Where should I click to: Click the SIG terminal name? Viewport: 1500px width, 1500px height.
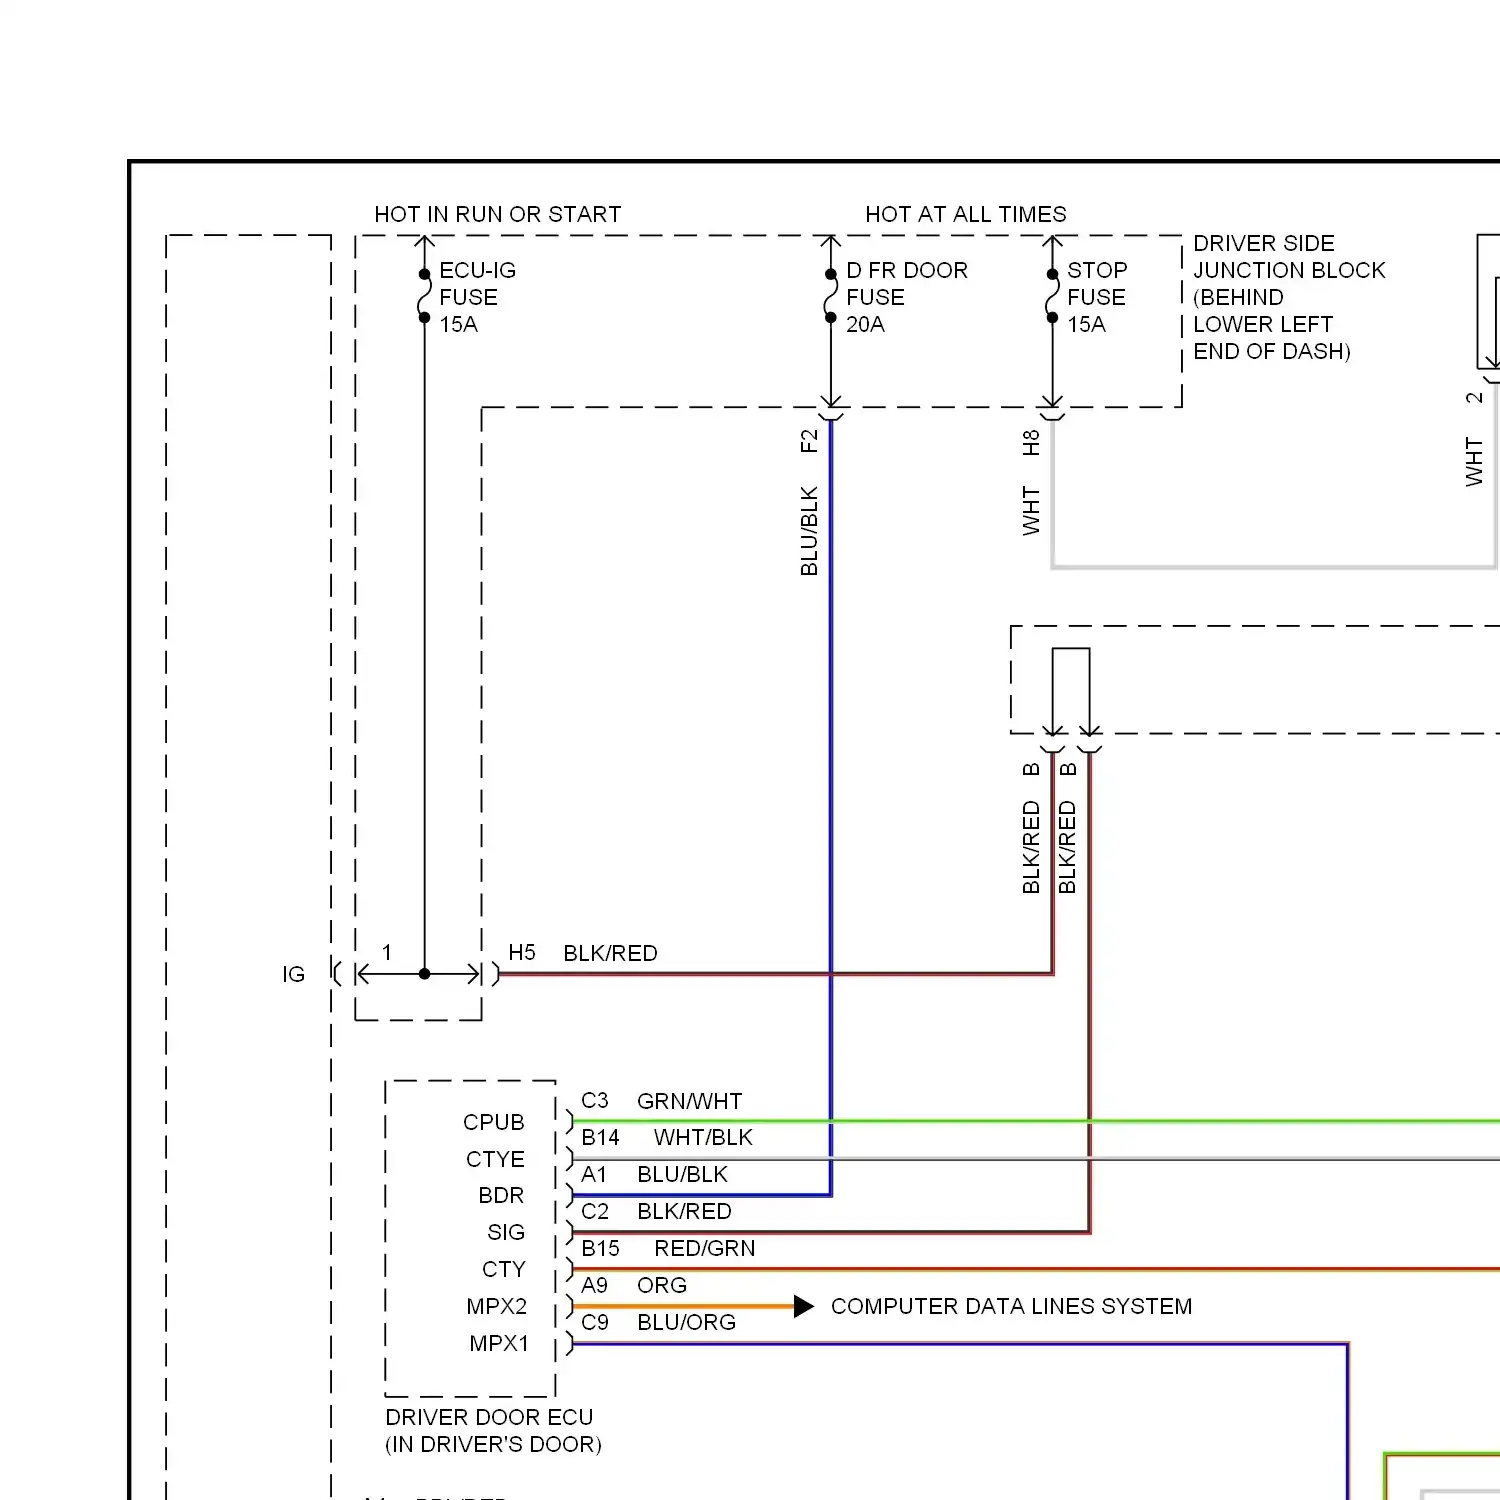pyautogui.click(x=506, y=1232)
